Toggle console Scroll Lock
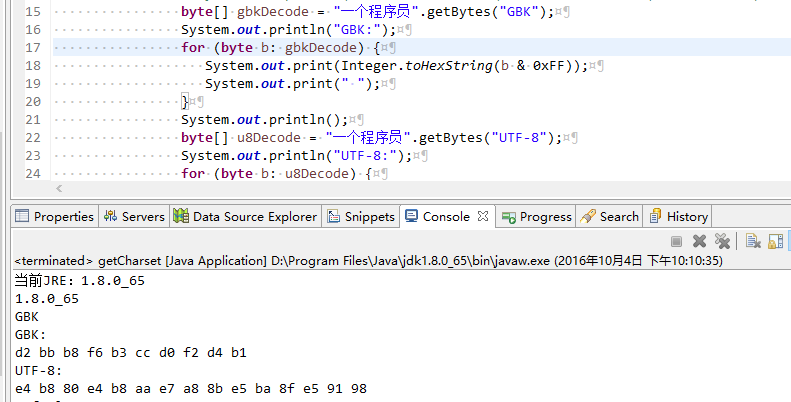 (775, 241)
